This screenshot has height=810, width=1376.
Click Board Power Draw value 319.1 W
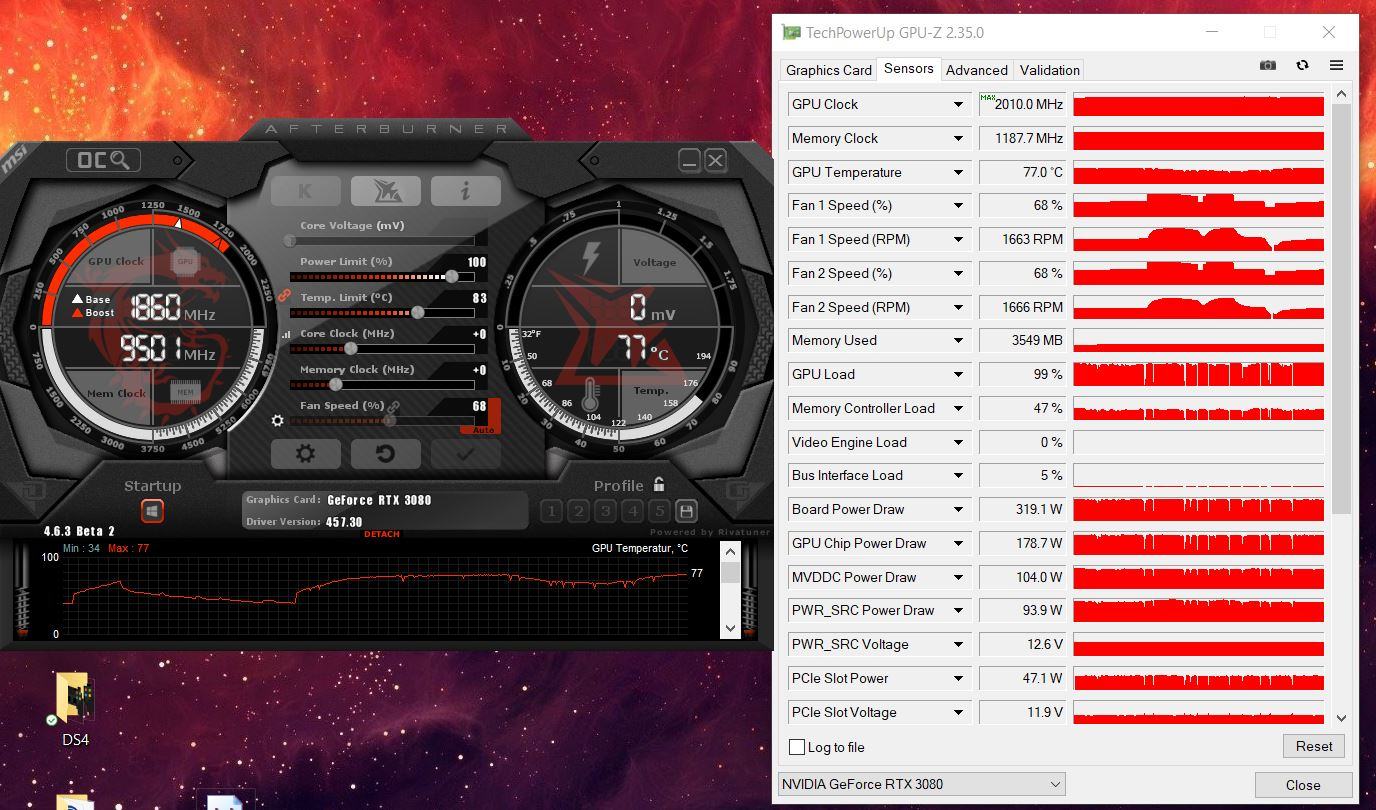[x=1022, y=509]
